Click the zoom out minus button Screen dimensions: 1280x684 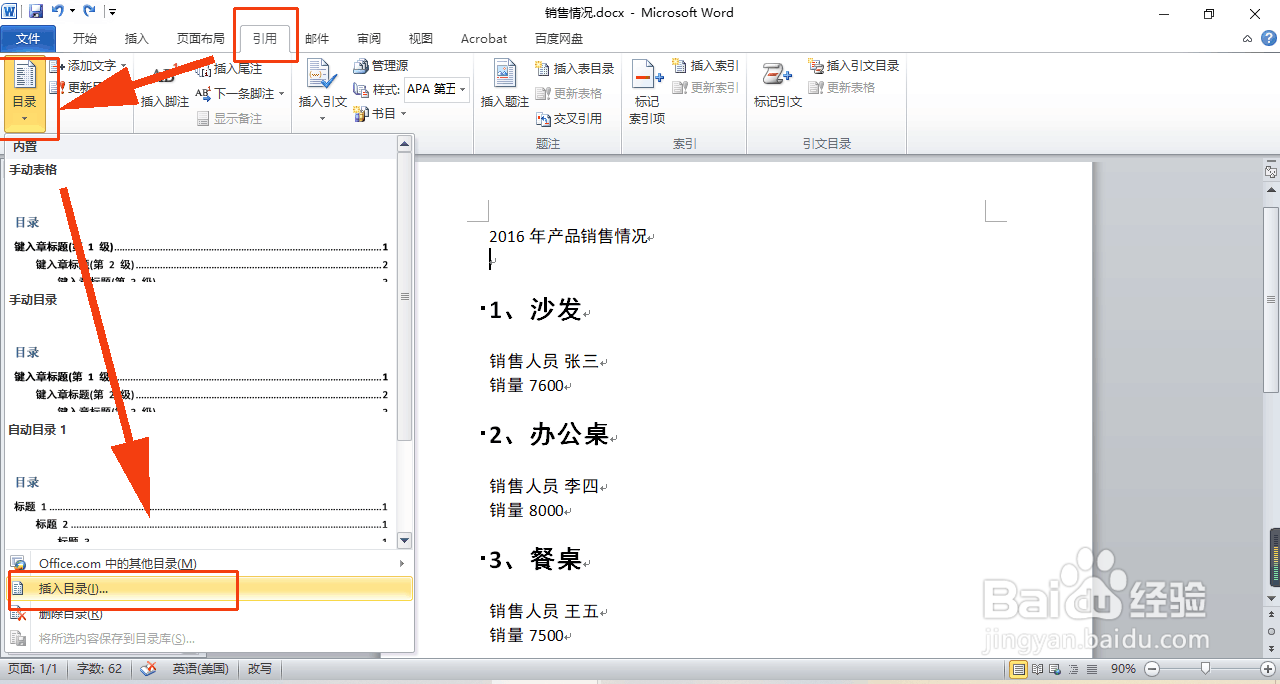tap(1152, 669)
